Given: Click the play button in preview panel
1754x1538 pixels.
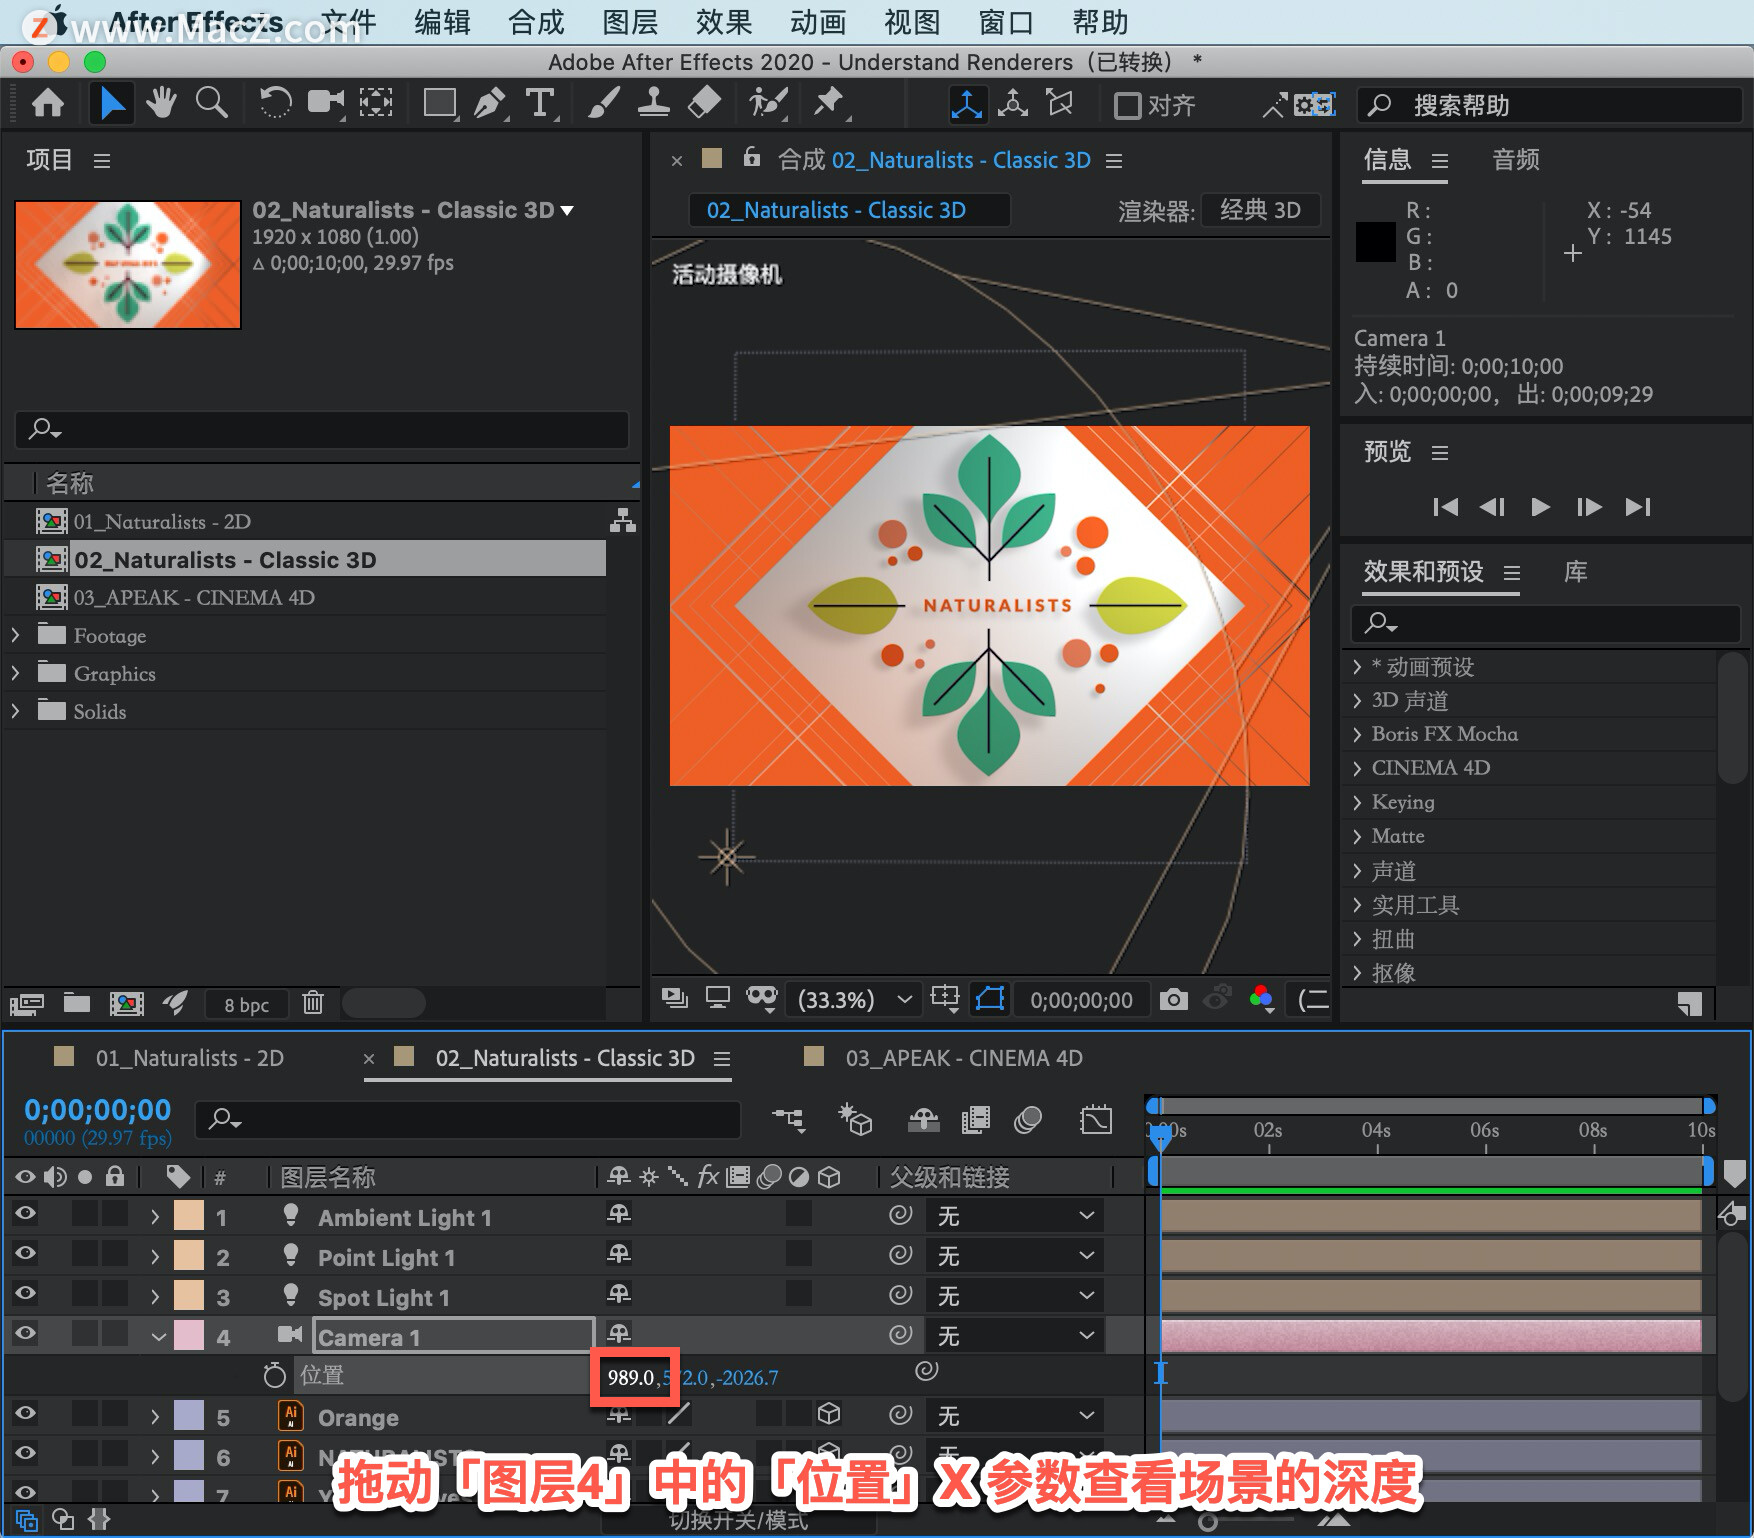Looking at the screenshot, I should (1541, 507).
